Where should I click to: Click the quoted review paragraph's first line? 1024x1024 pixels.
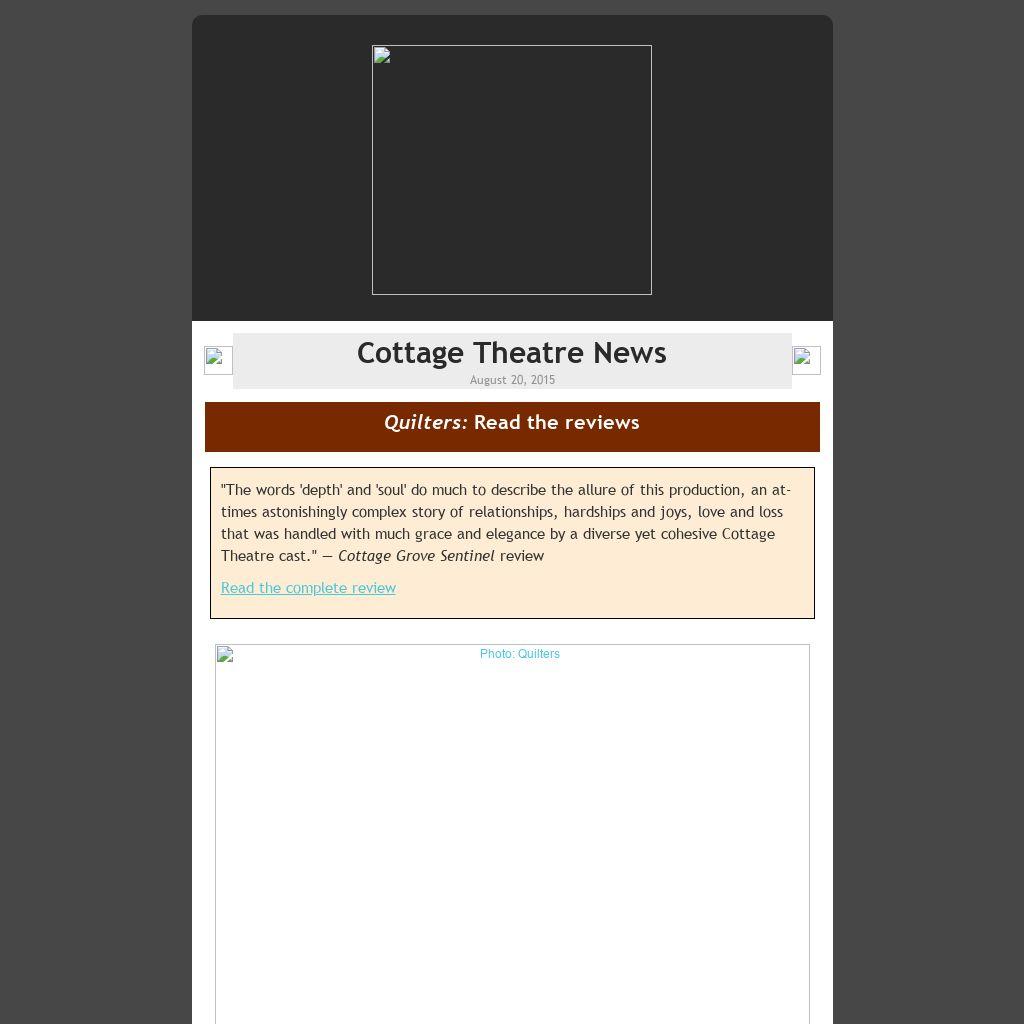505,490
